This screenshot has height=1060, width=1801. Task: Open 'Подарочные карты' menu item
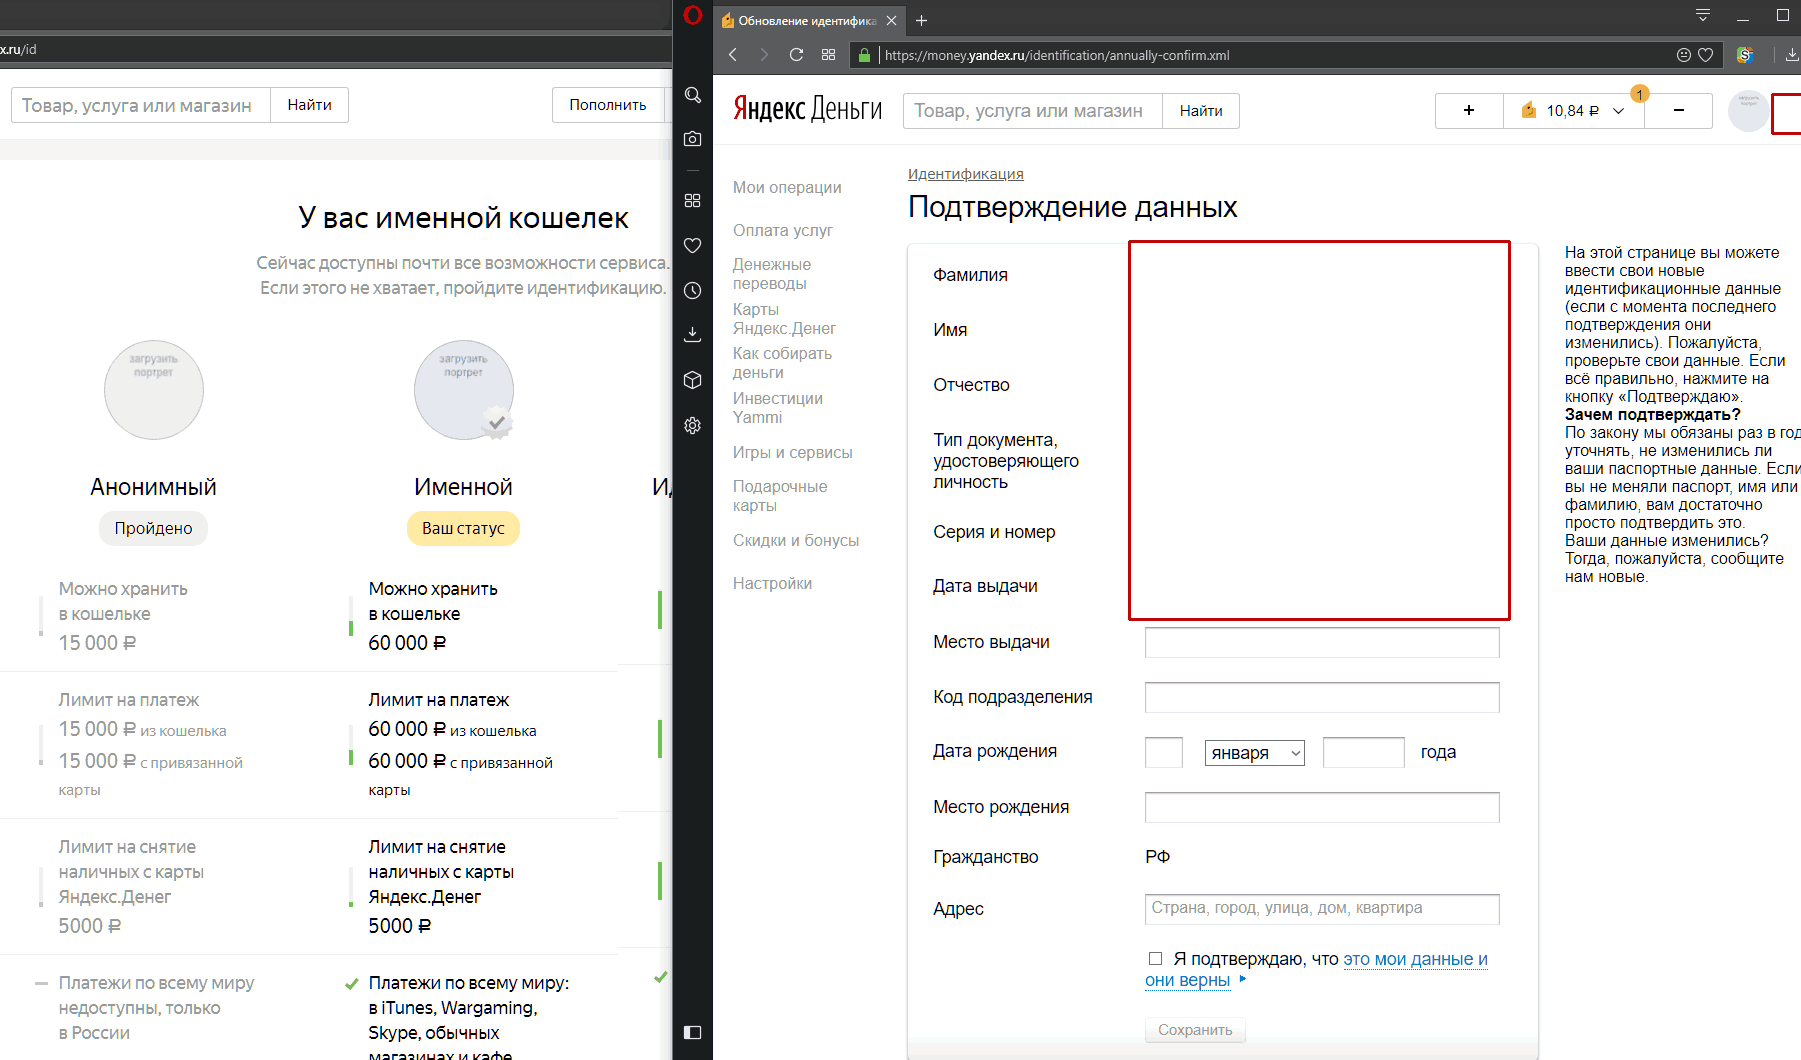click(780, 496)
